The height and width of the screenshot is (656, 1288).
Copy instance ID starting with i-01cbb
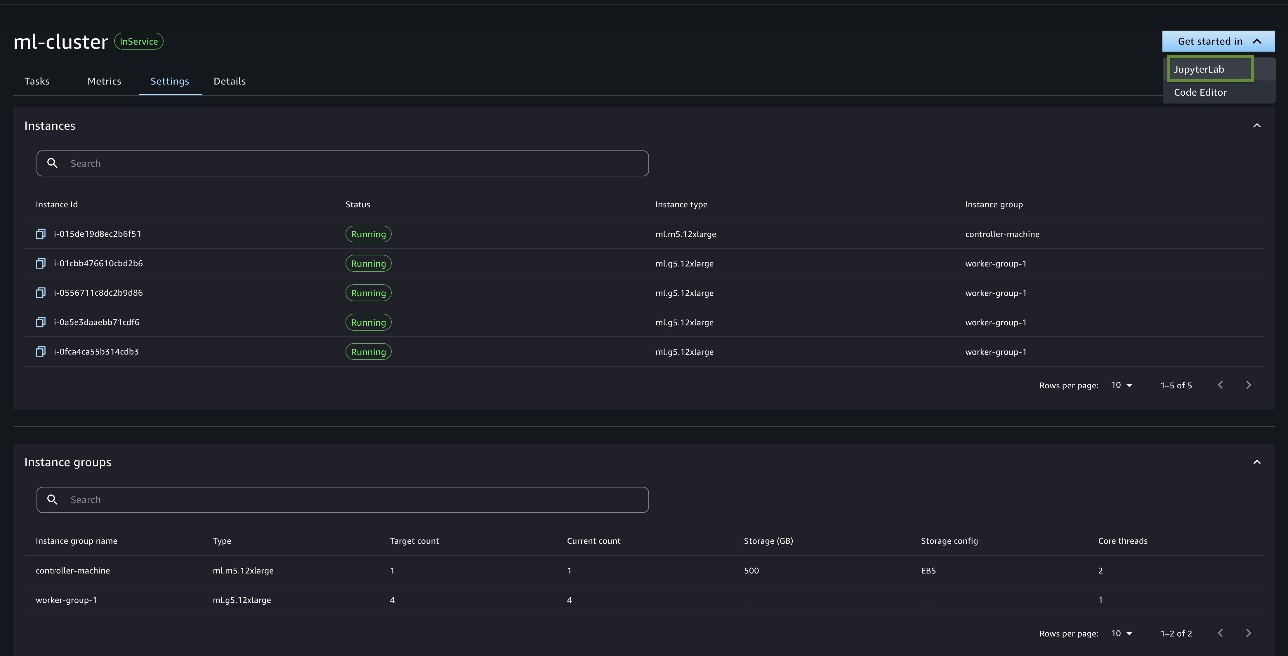41,263
